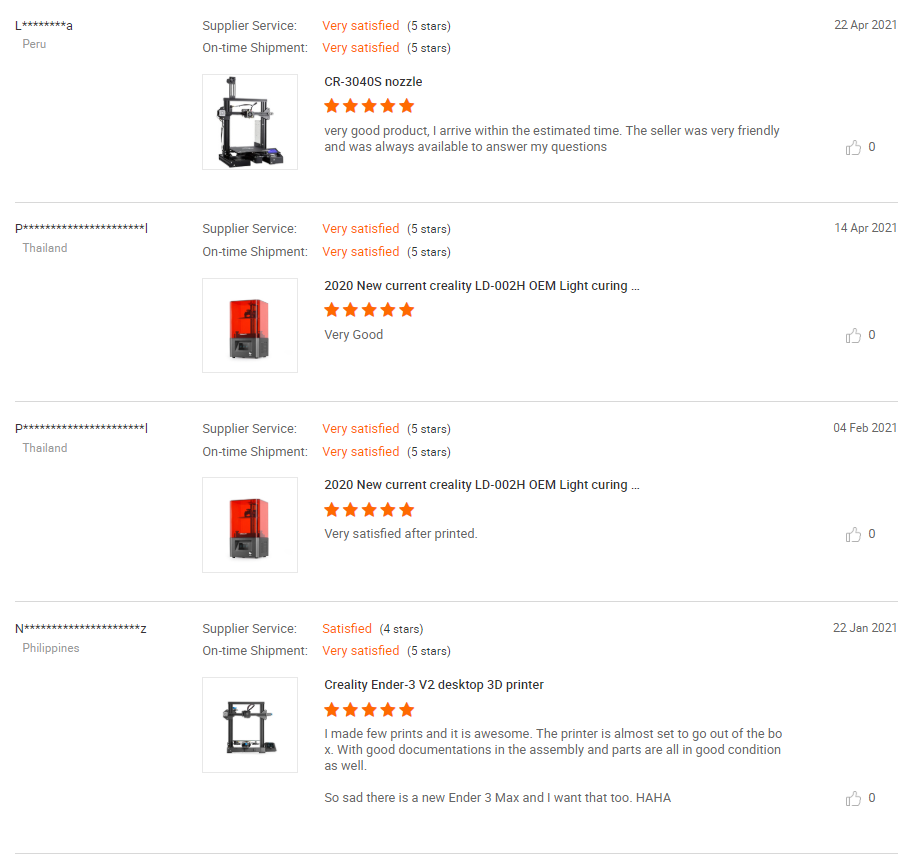The image size is (924, 855).
Task: Click the star rating on the Ender-3 V2 review
Action: [369, 710]
